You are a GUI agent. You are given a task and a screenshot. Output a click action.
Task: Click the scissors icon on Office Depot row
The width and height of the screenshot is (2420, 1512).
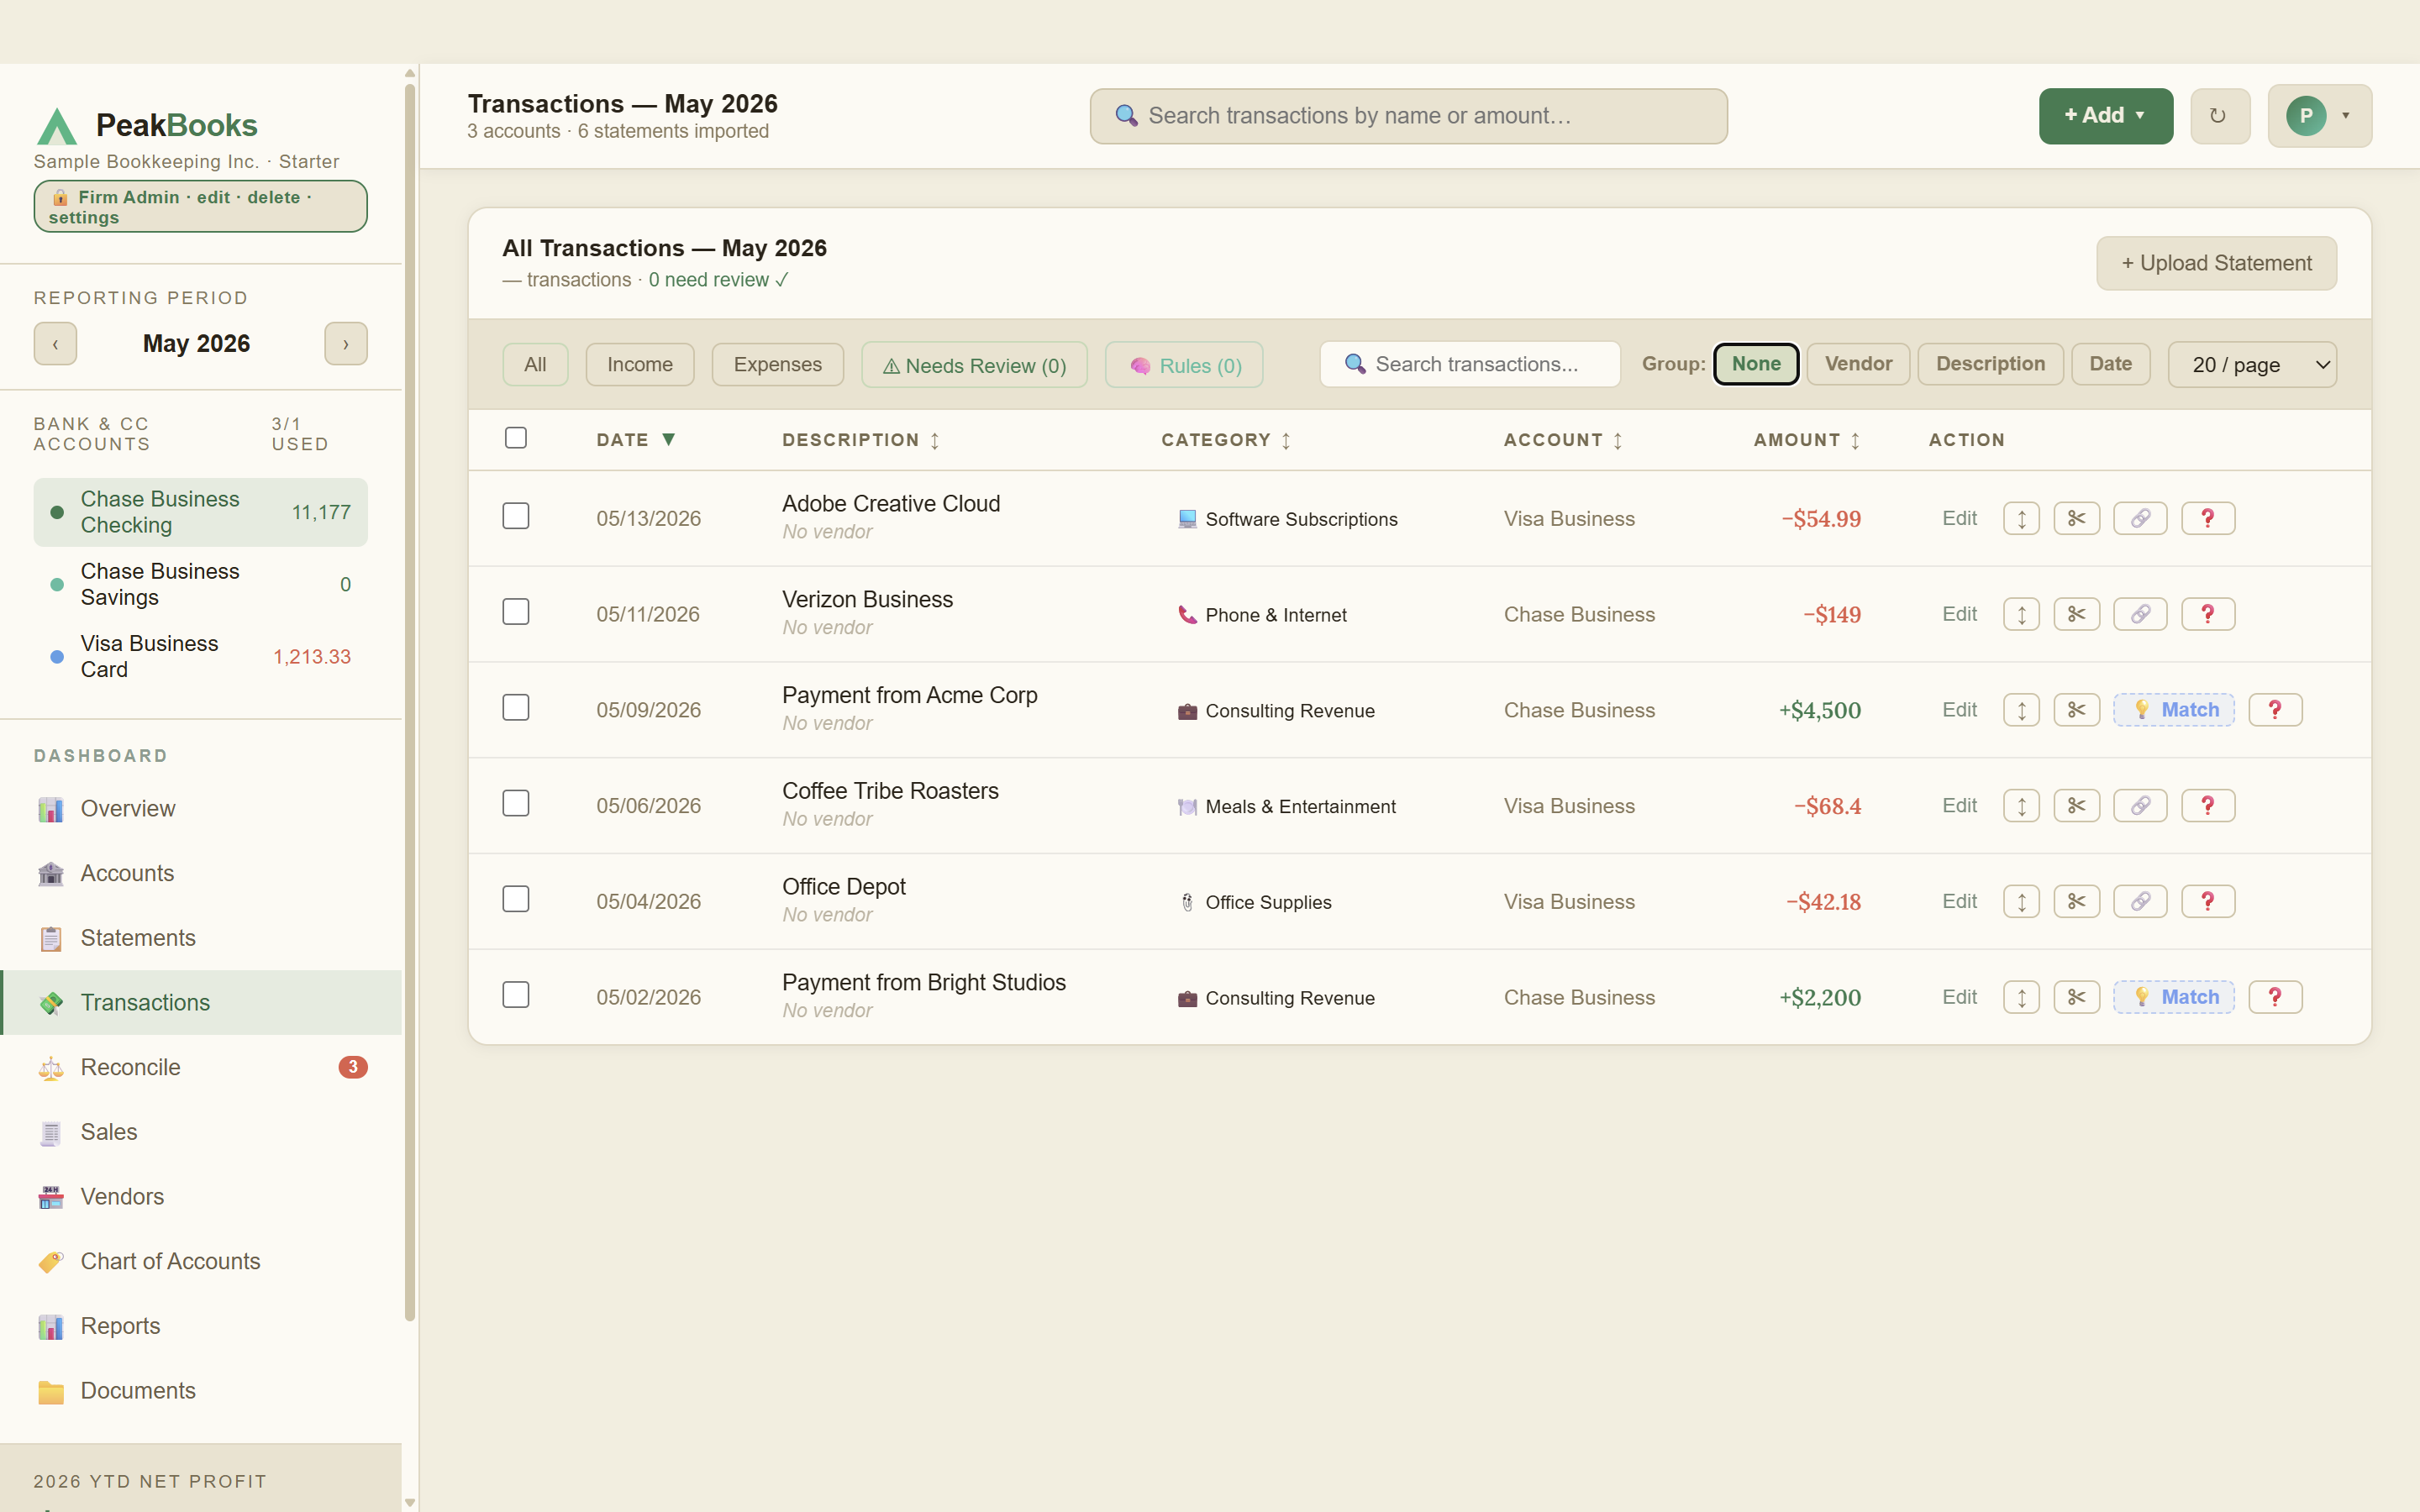click(x=2076, y=902)
